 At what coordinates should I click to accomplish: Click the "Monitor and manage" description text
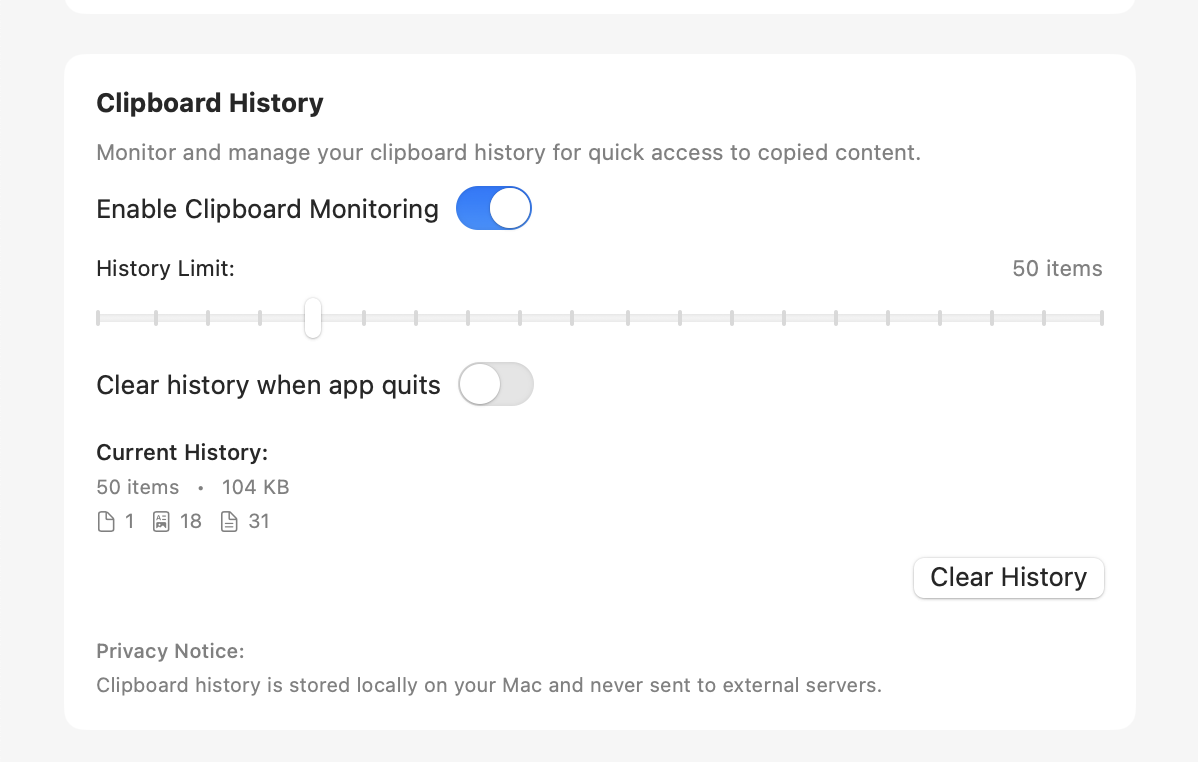tap(508, 153)
